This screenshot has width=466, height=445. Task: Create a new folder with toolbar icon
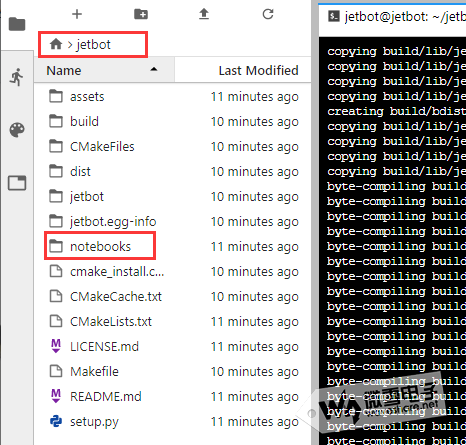pos(141,14)
